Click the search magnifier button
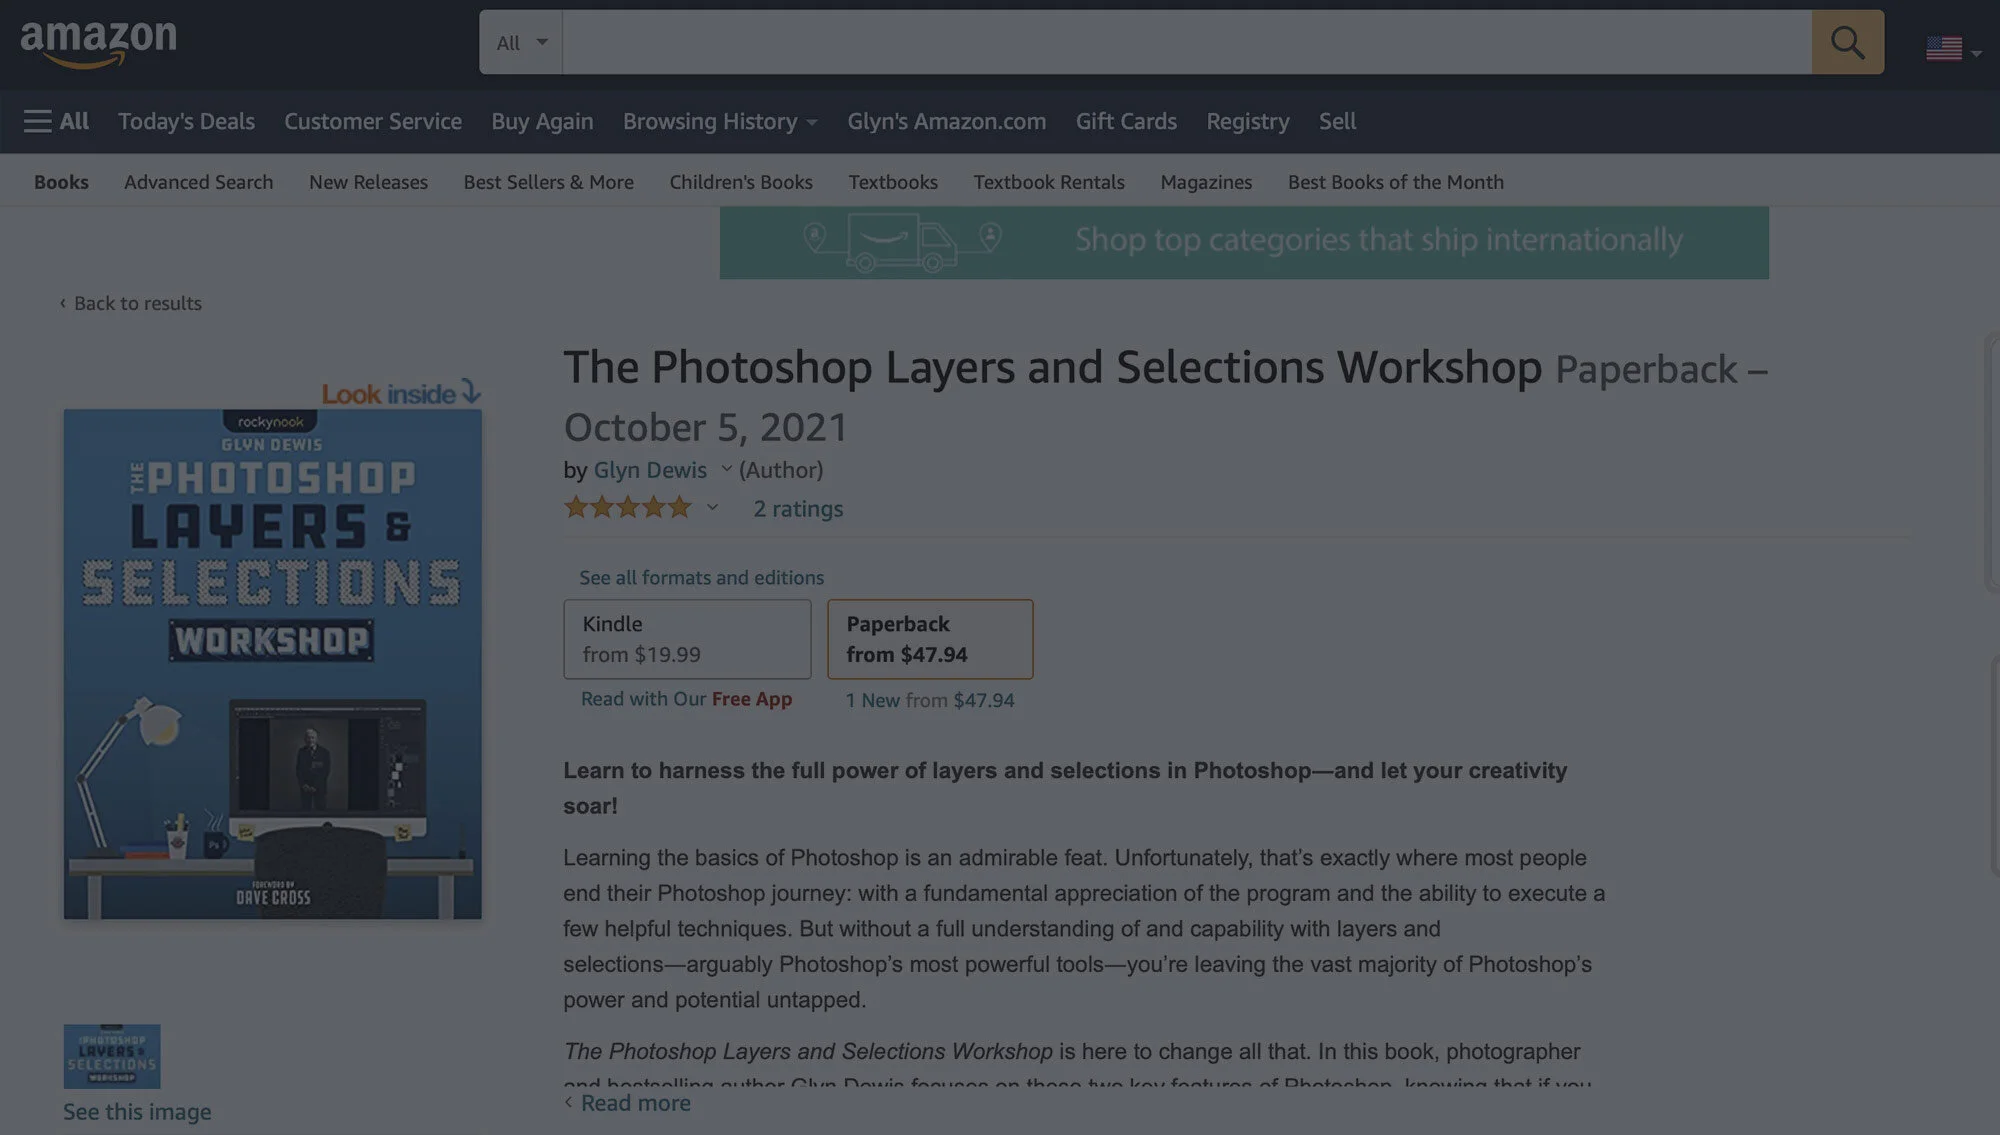 (1847, 42)
